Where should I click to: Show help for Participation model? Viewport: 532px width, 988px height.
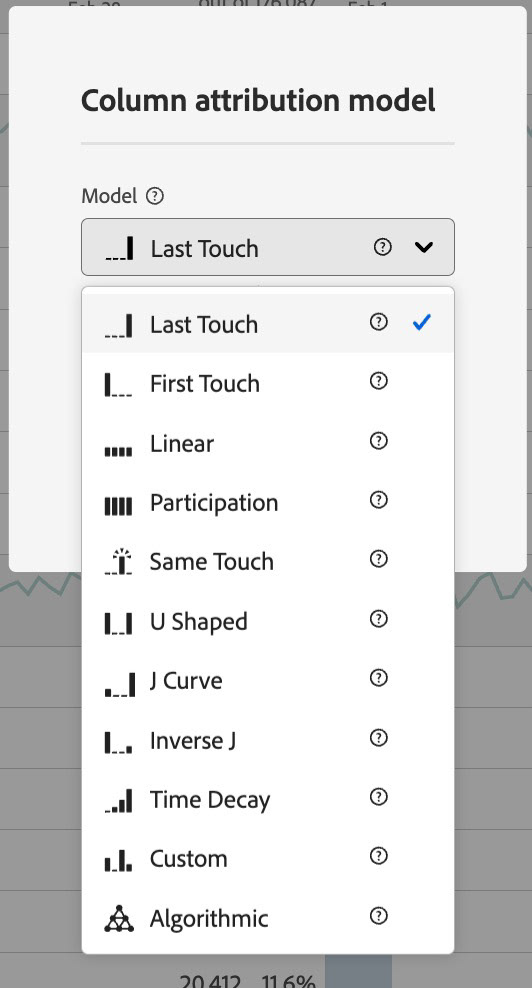coord(378,500)
